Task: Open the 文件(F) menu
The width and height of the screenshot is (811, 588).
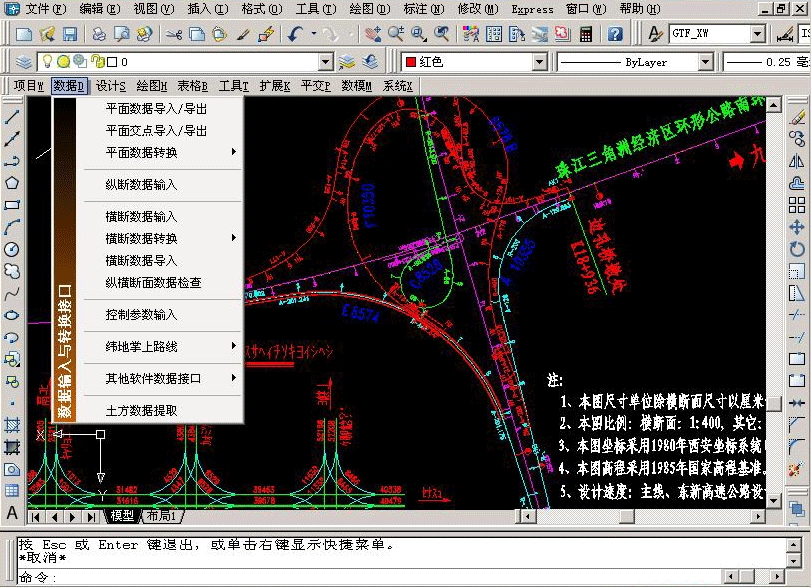Action: pos(46,9)
